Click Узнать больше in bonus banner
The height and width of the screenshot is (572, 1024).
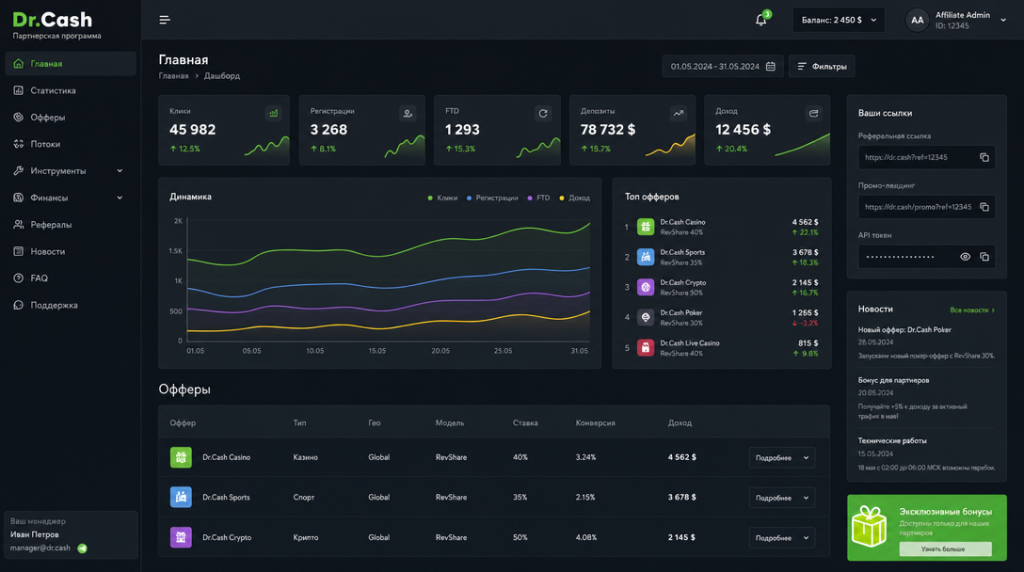pyautogui.click(x=945, y=549)
